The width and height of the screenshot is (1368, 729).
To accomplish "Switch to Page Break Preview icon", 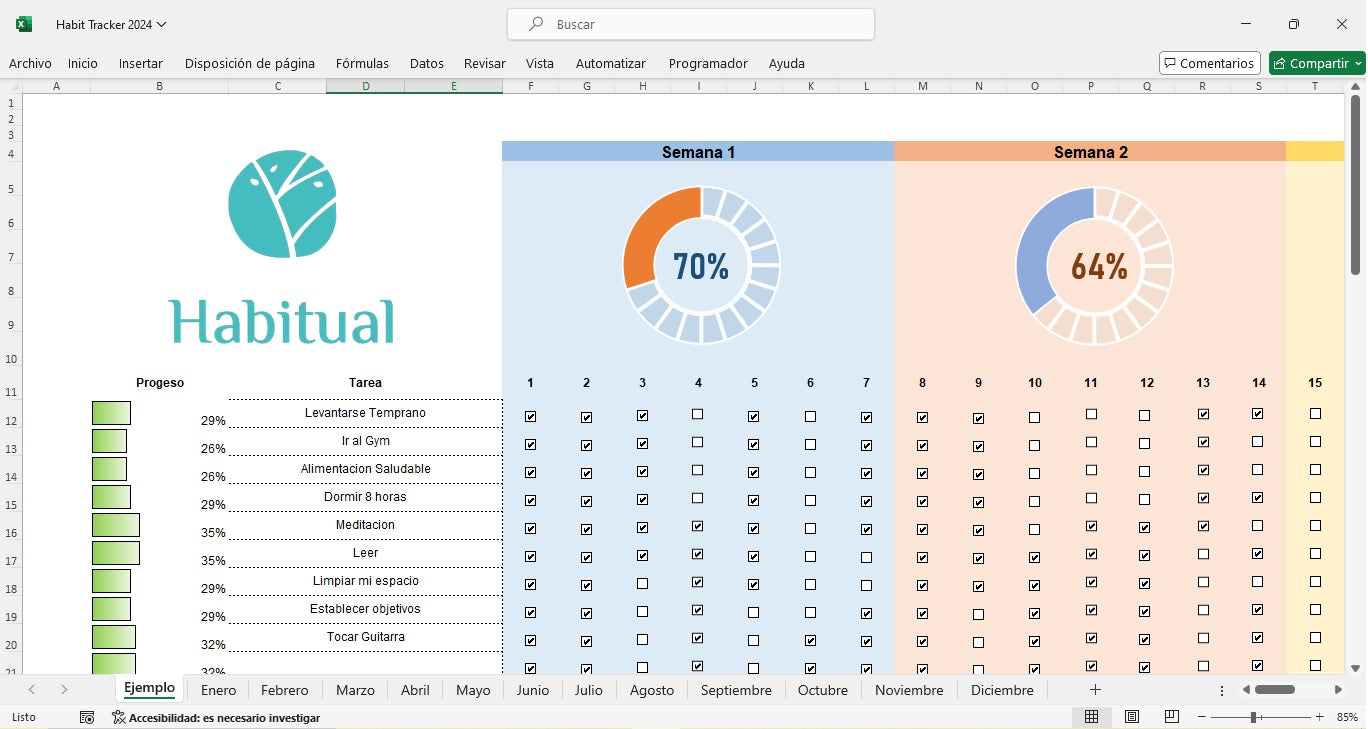I will 1171,717.
